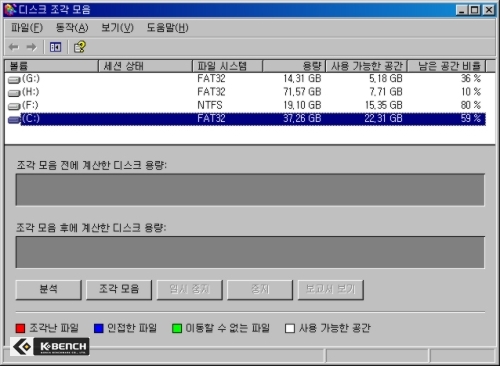Sort by 볼륨 column header
Image resolution: width=500 pixels, height=366 pixels.
(52, 66)
